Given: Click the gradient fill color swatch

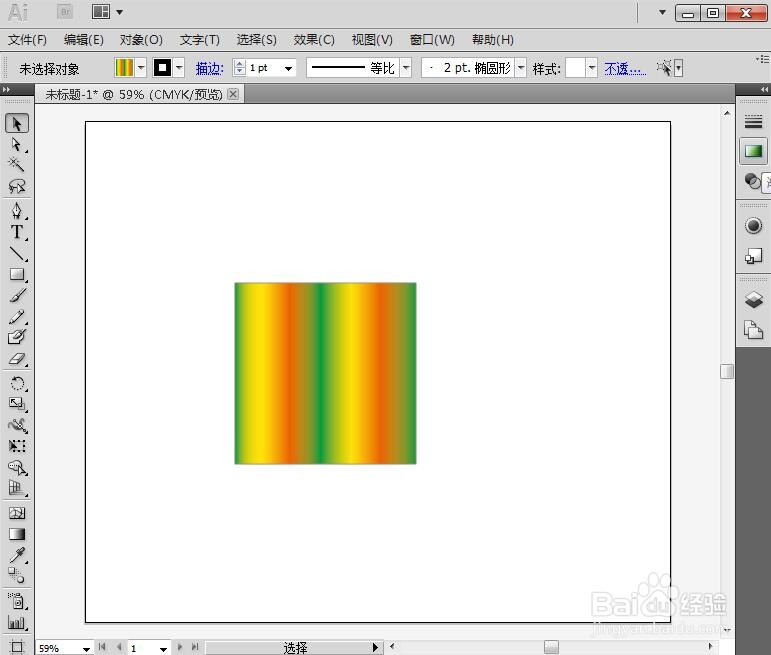Looking at the screenshot, I should click(124, 68).
